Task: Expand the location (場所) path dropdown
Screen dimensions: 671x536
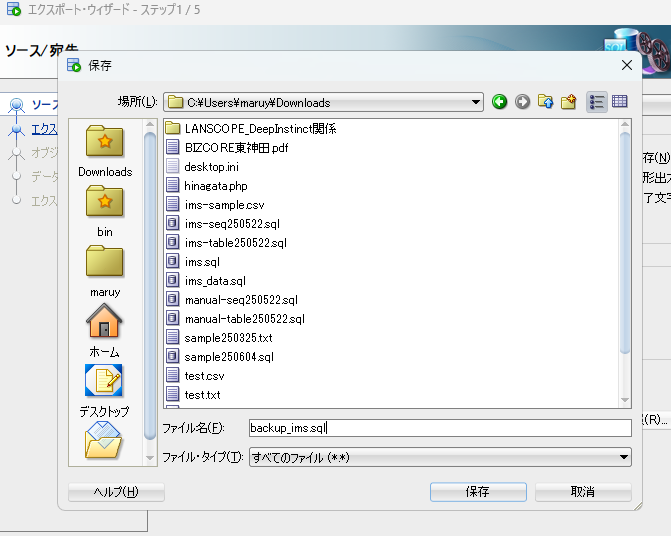Action: pos(476,102)
